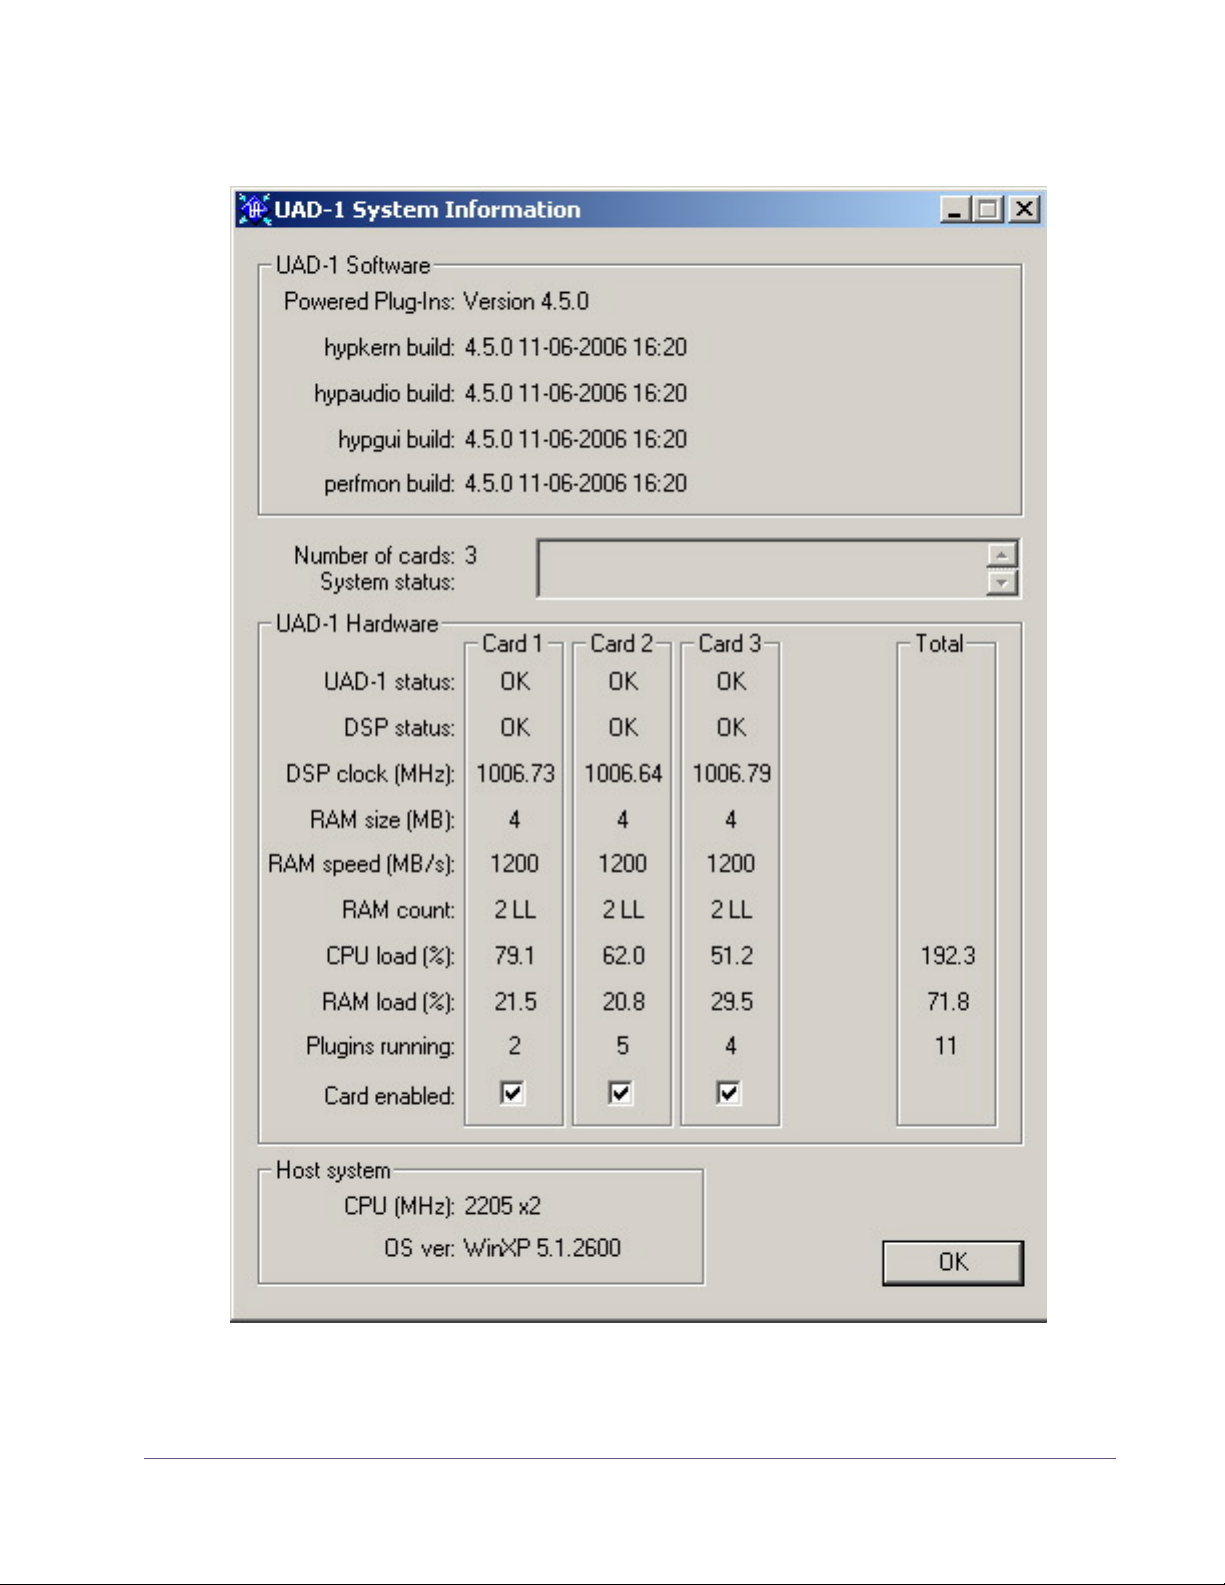The image size is (1225, 1585).
Task: Select Powered Plug-Ins 'Version 4.5.0' text
Action: click(x=526, y=301)
